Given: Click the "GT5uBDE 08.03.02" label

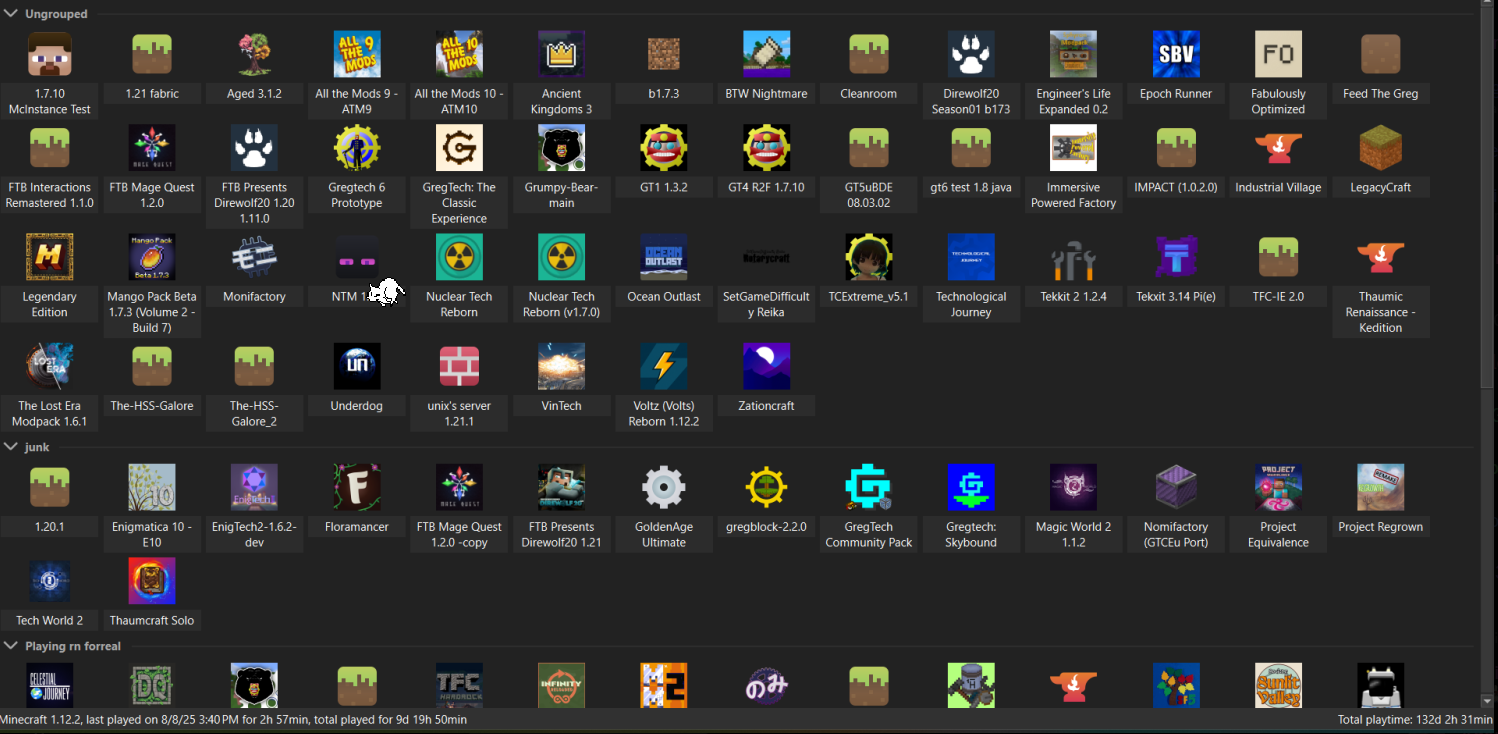Looking at the screenshot, I should pyautogui.click(x=869, y=195).
